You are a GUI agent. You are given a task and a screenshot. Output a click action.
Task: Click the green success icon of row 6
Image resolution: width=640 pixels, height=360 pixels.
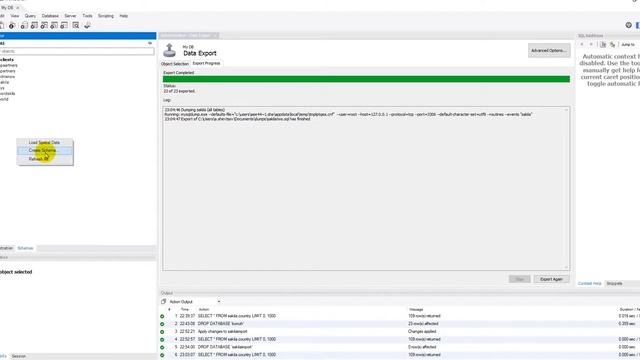point(162,355)
